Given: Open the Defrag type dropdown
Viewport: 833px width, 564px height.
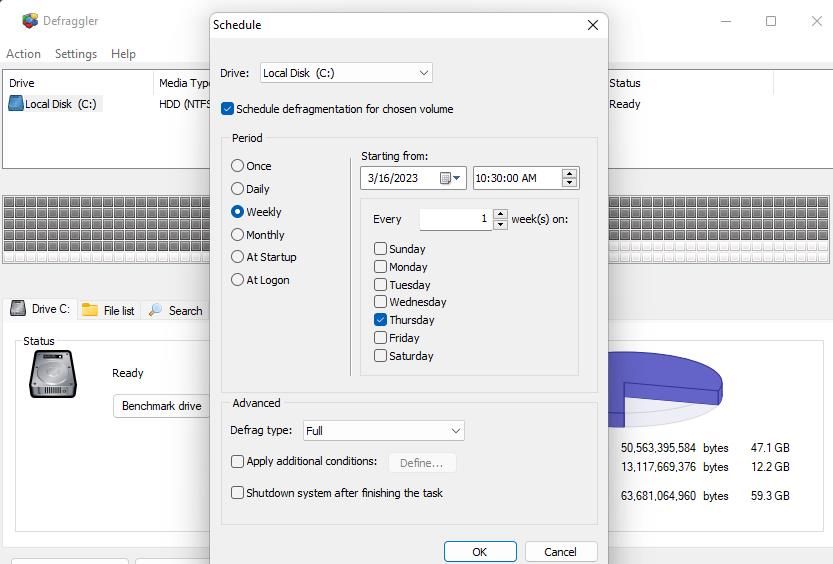Looking at the screenshot, I should [x=384, y=431].
